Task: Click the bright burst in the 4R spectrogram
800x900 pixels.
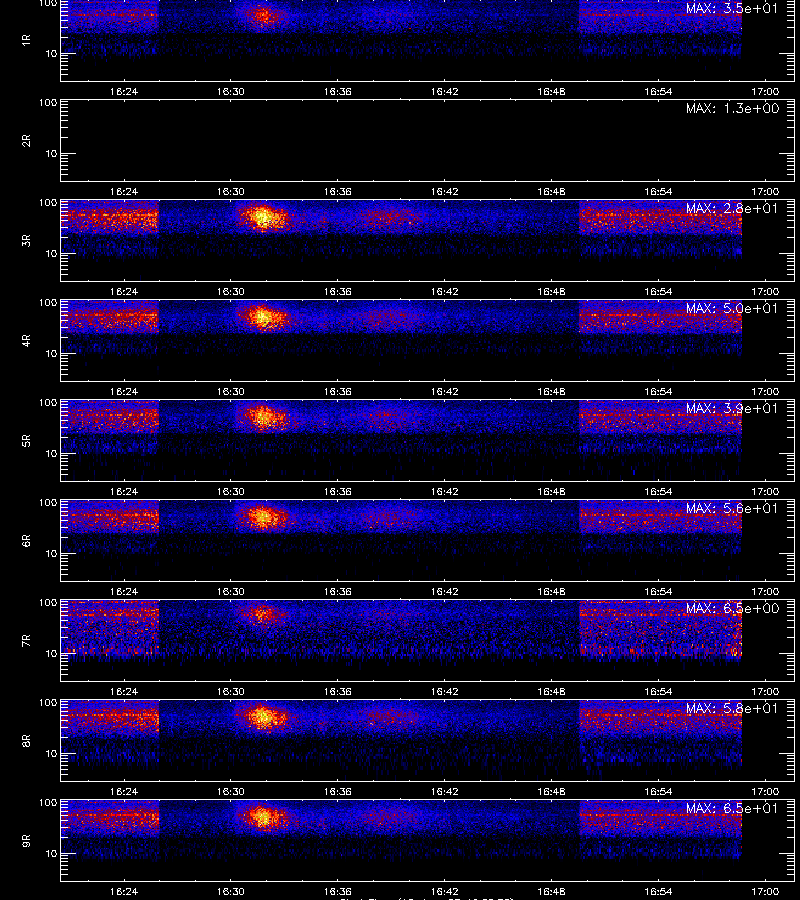Action: coord(263,317)
